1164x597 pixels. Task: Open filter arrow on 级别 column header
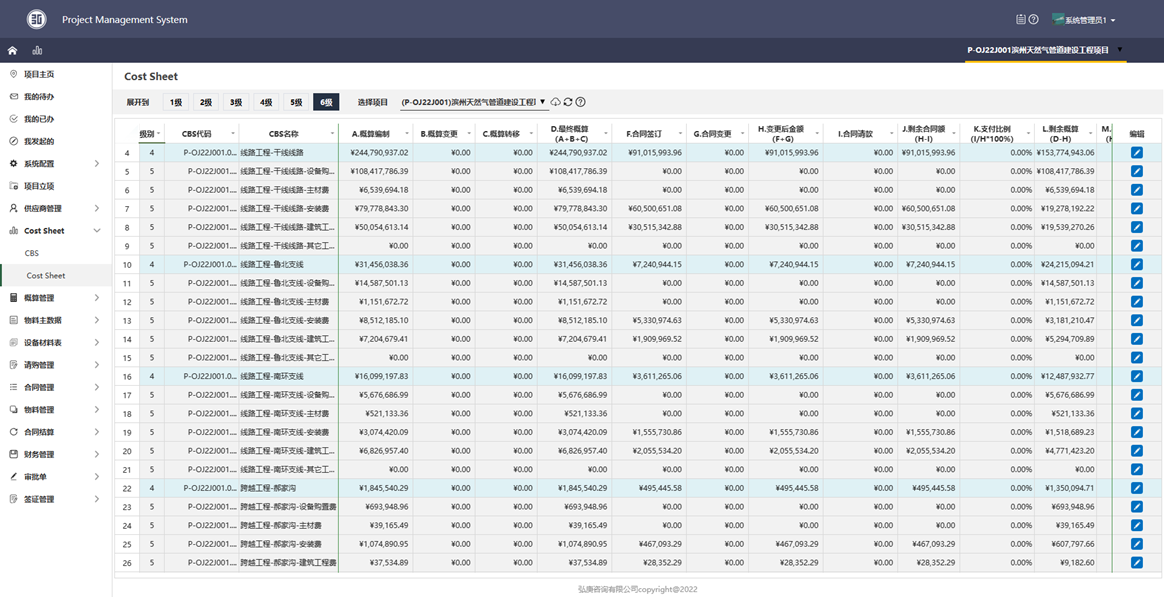pyautogui.click(x=159, y=134)
